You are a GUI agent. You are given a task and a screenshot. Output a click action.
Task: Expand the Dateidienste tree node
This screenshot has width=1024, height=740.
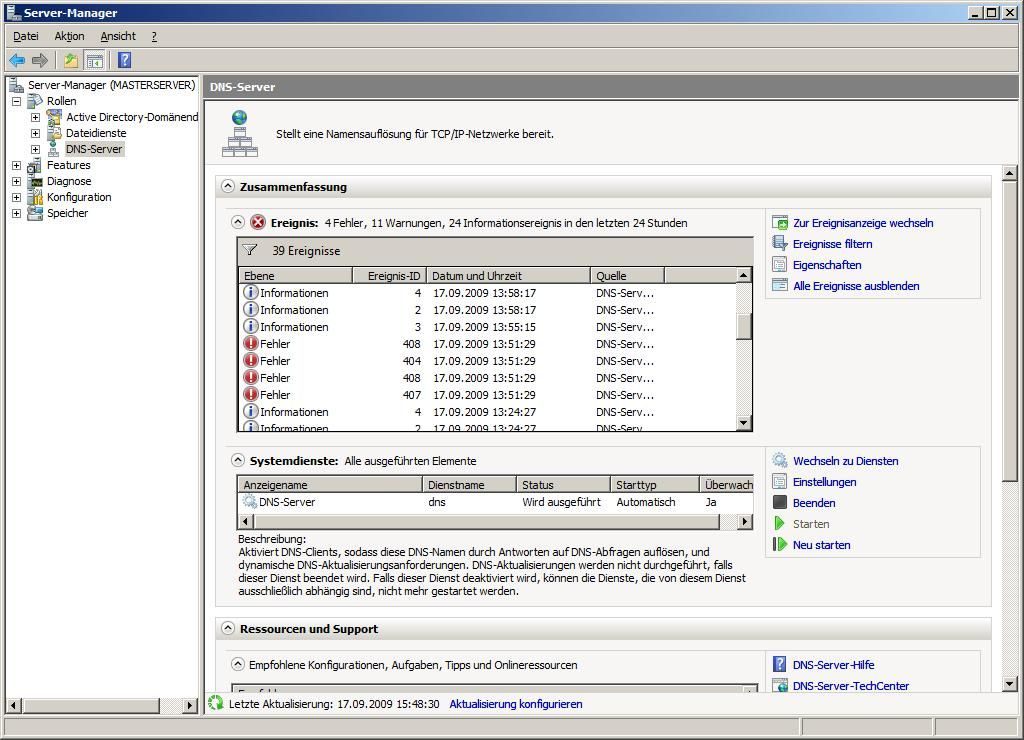35,133
